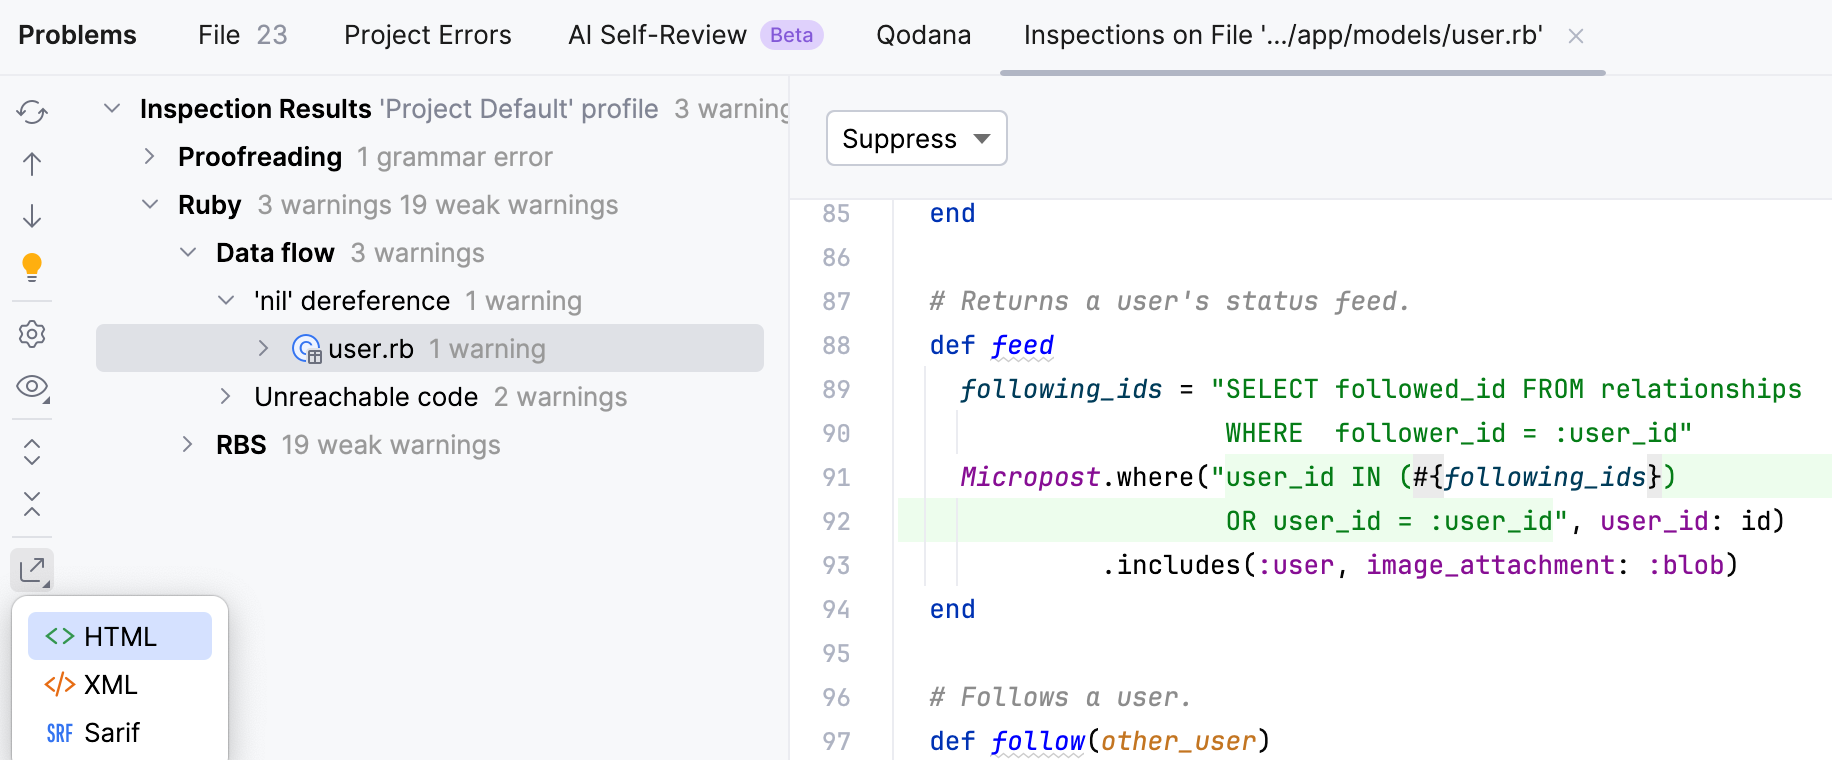Viewport: 1832px width, 760px height.
Task: Click the Export results icon
Action: 32,570
